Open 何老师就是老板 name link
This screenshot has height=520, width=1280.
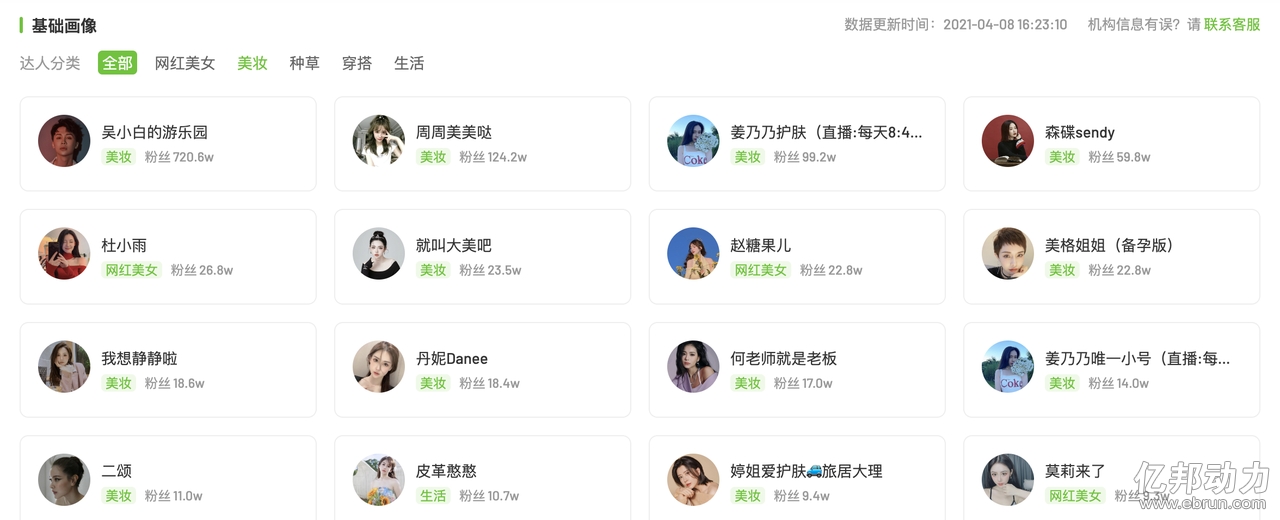coord(783,358)
